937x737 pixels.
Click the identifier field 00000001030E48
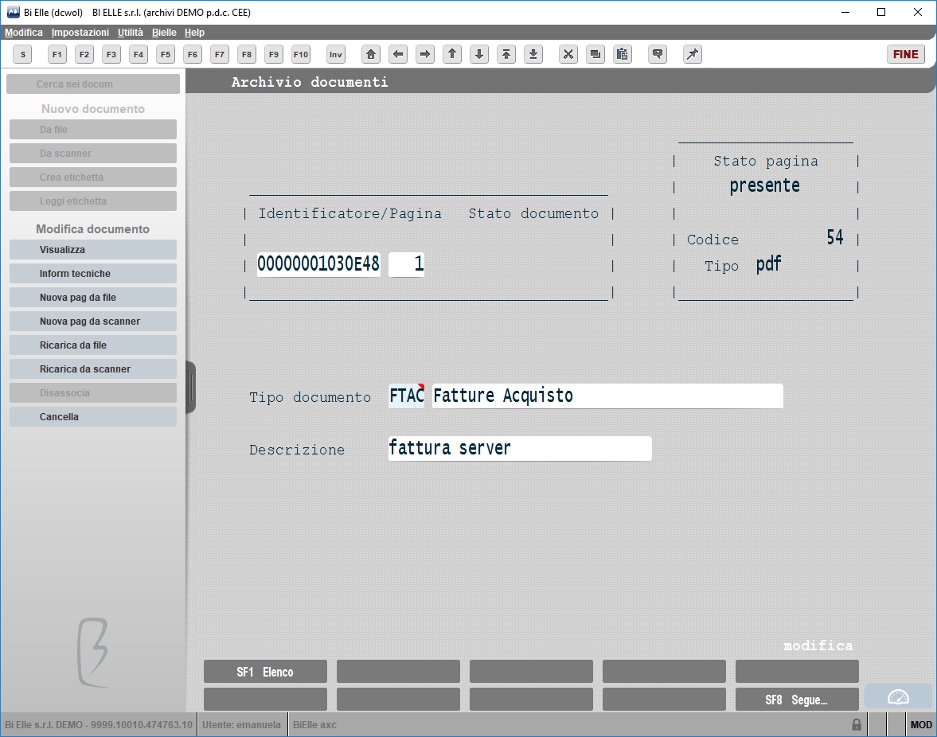coord(319,264)
